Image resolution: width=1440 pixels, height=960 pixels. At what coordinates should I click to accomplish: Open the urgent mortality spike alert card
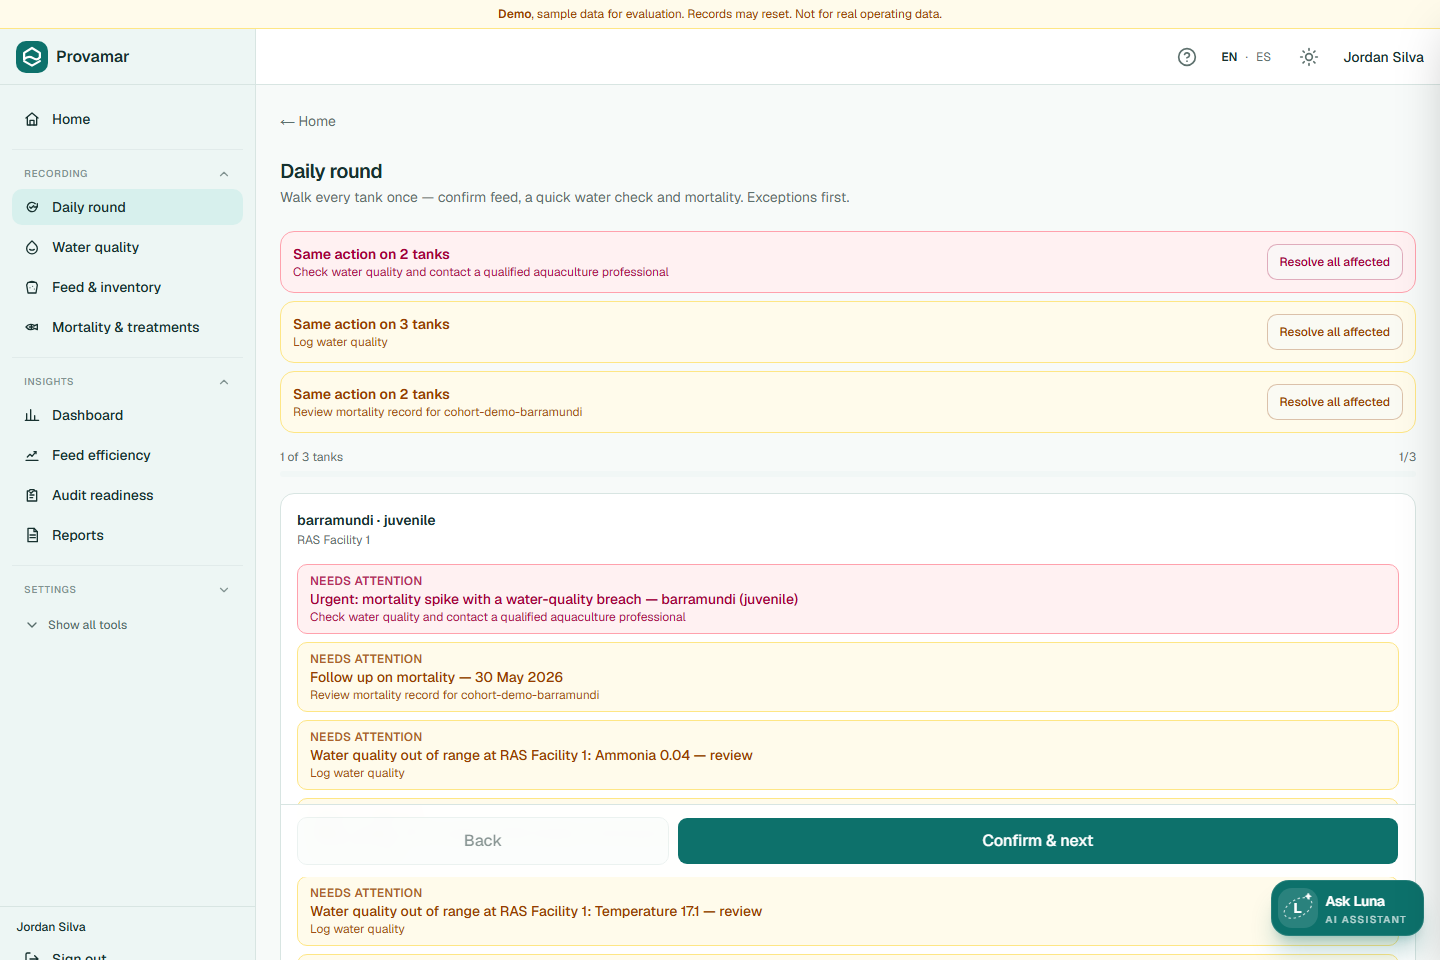(848, 599)
